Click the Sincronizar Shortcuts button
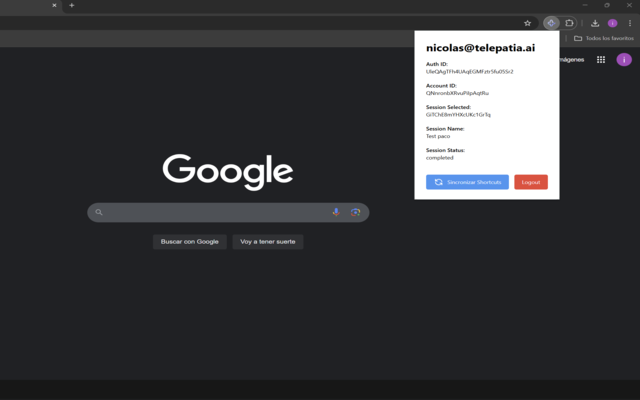The image size is (640, 400). 467,182
